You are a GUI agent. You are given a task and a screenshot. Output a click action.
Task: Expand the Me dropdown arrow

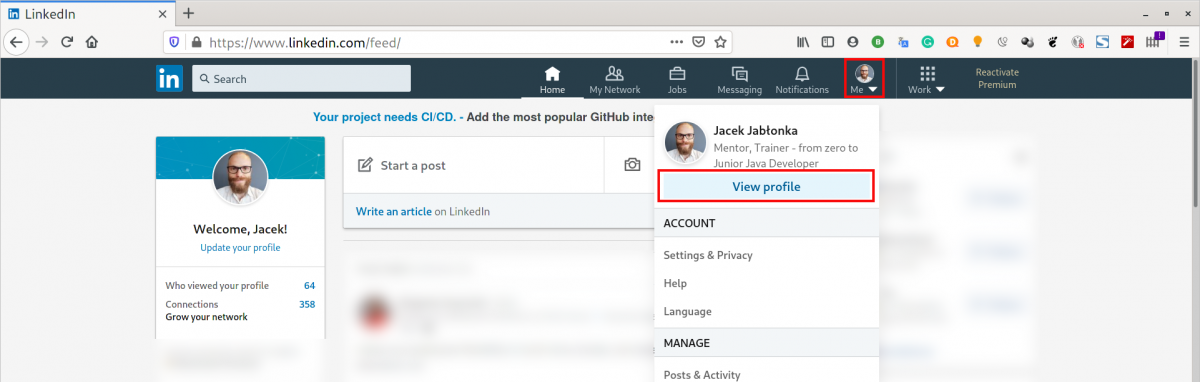pyautogui.click(x=873, y=90)
